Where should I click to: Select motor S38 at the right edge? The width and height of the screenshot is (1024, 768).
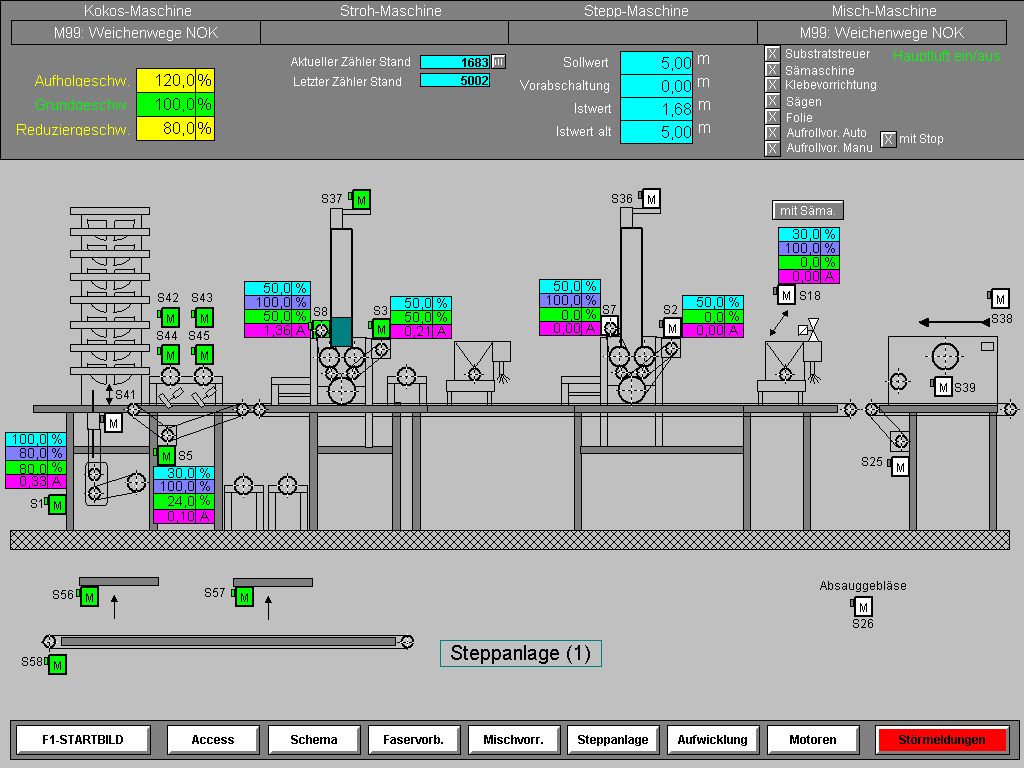click(x=1000, y=298)
